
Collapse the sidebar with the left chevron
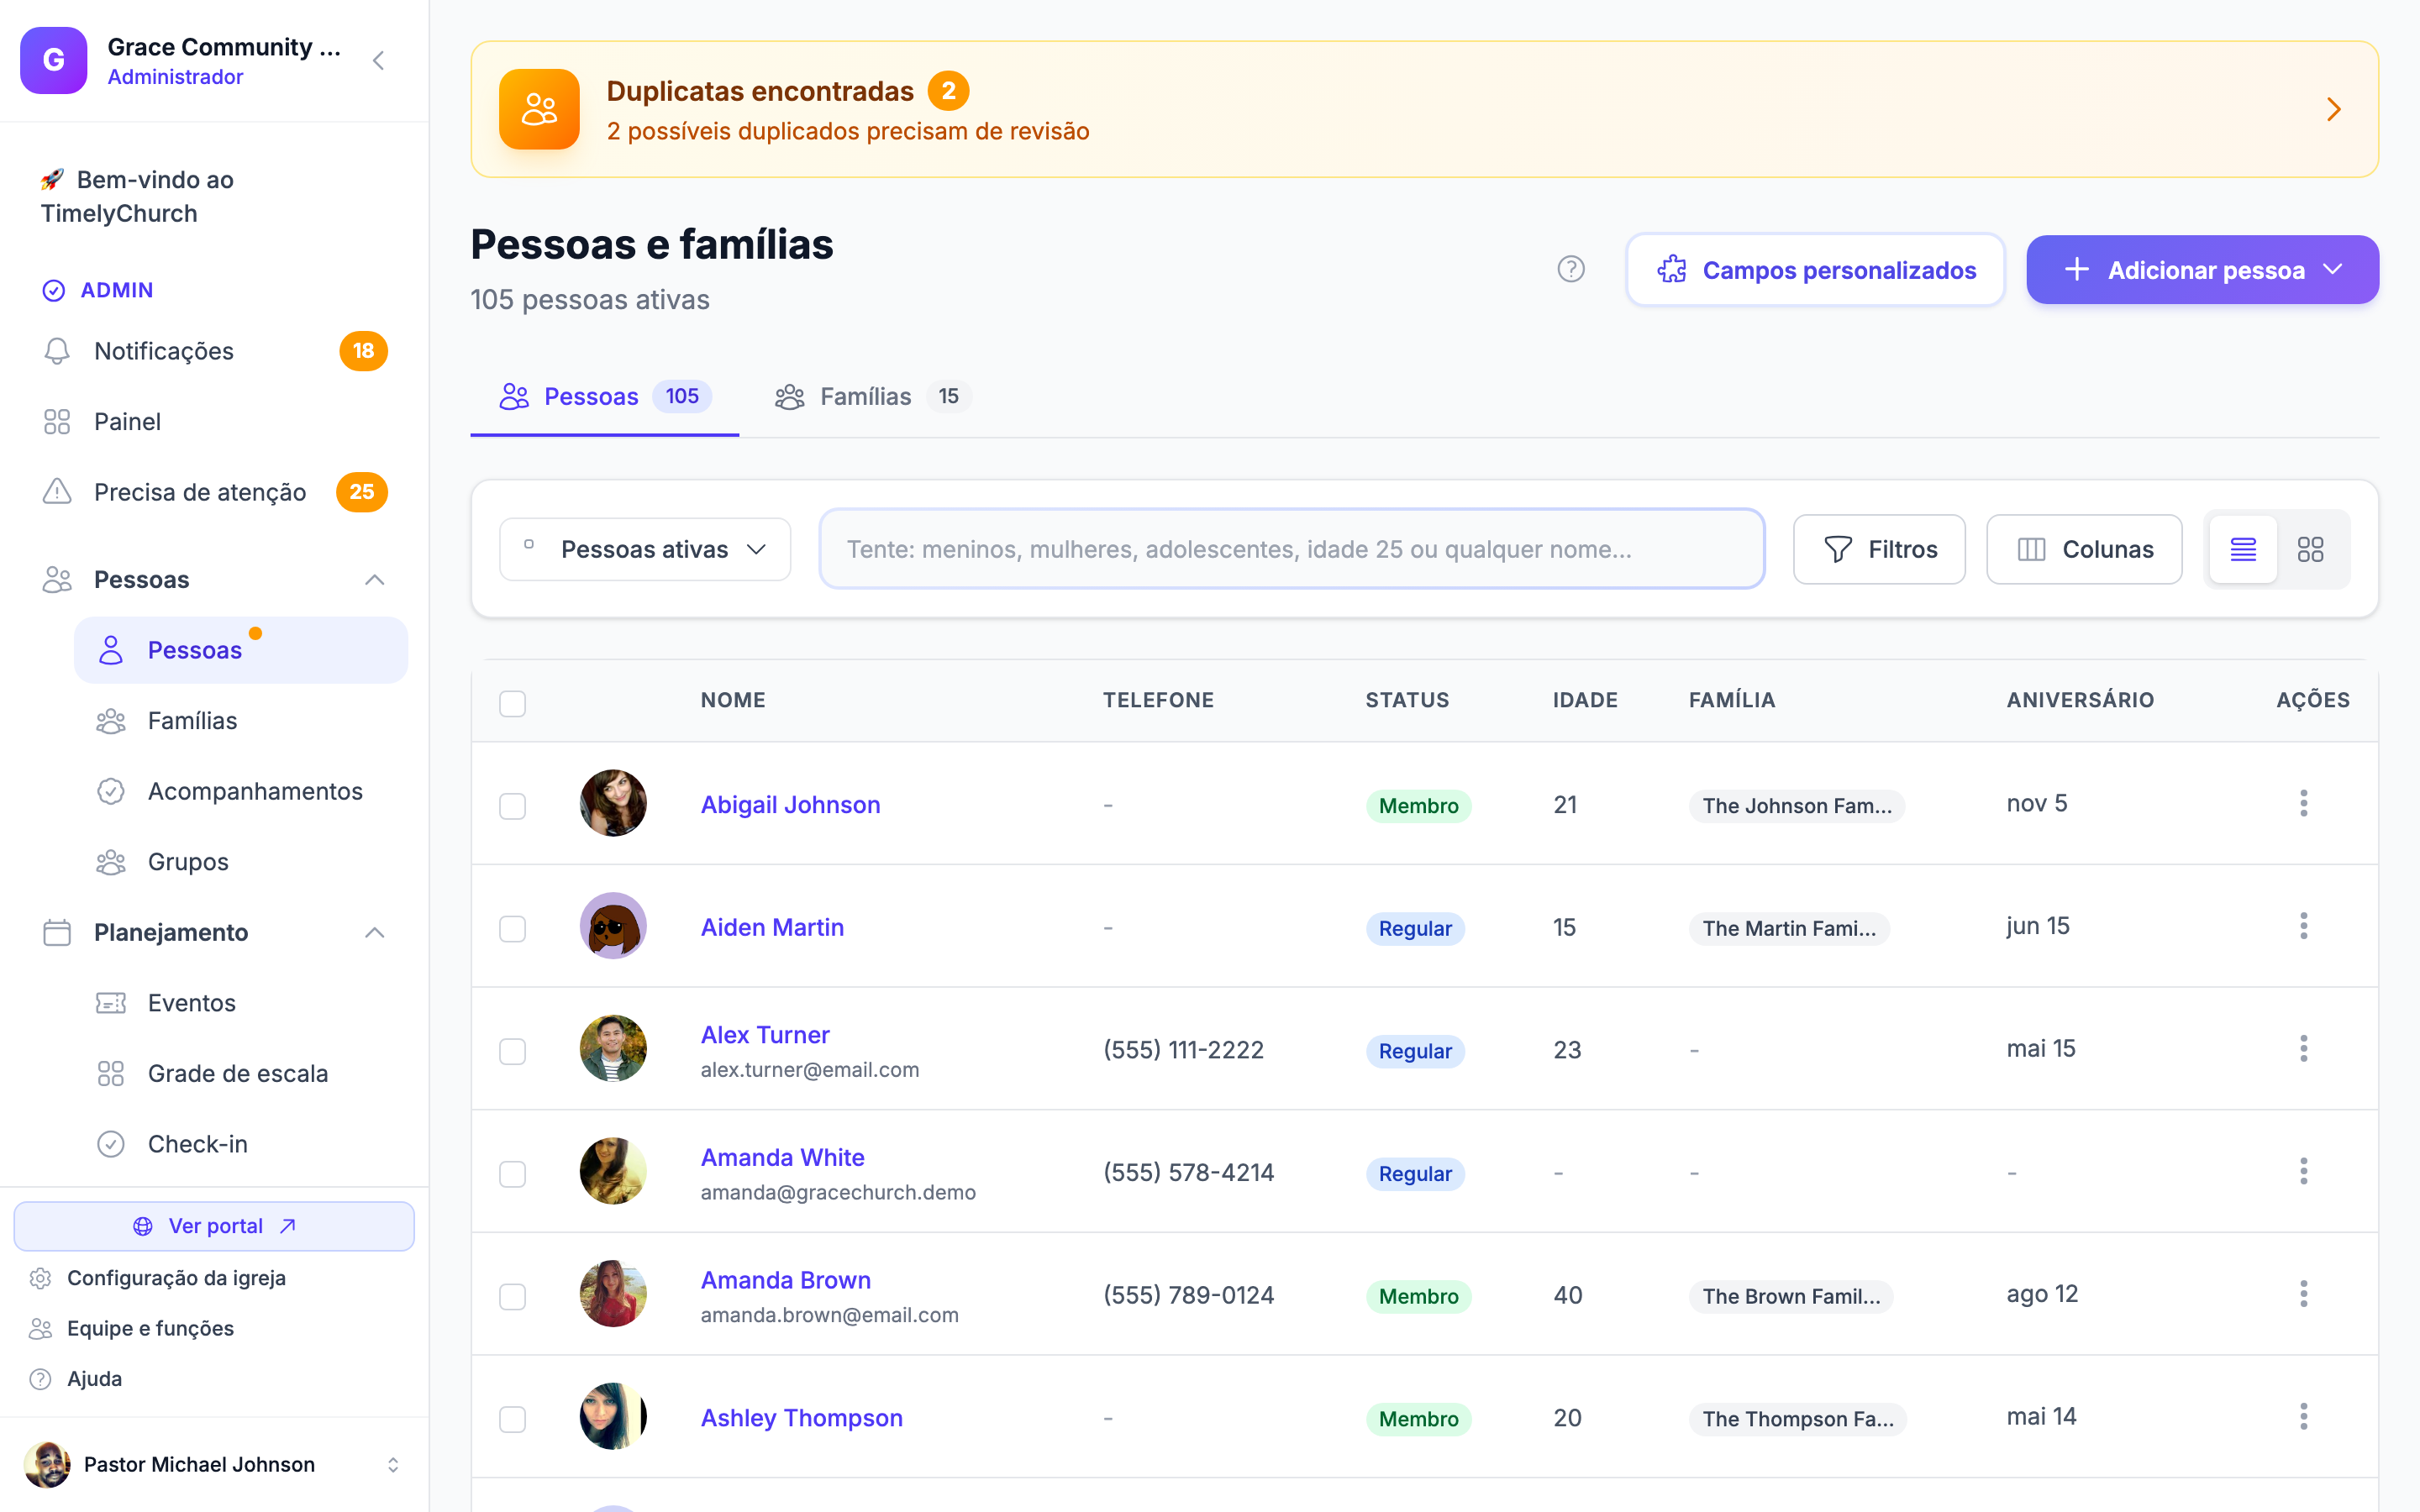click(379, 61)
